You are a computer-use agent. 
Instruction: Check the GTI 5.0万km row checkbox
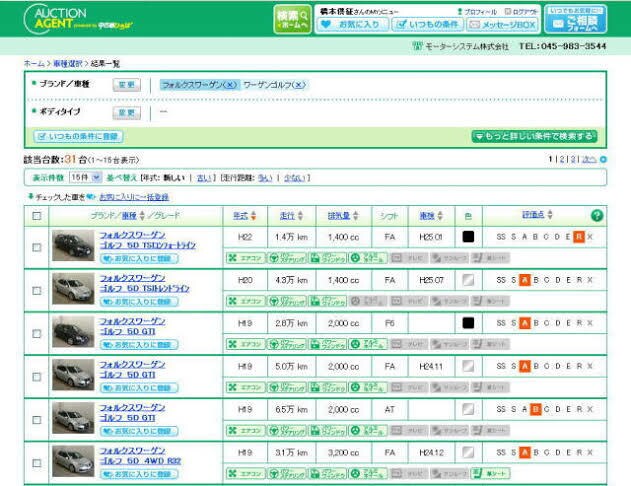[x=37, y=377]
